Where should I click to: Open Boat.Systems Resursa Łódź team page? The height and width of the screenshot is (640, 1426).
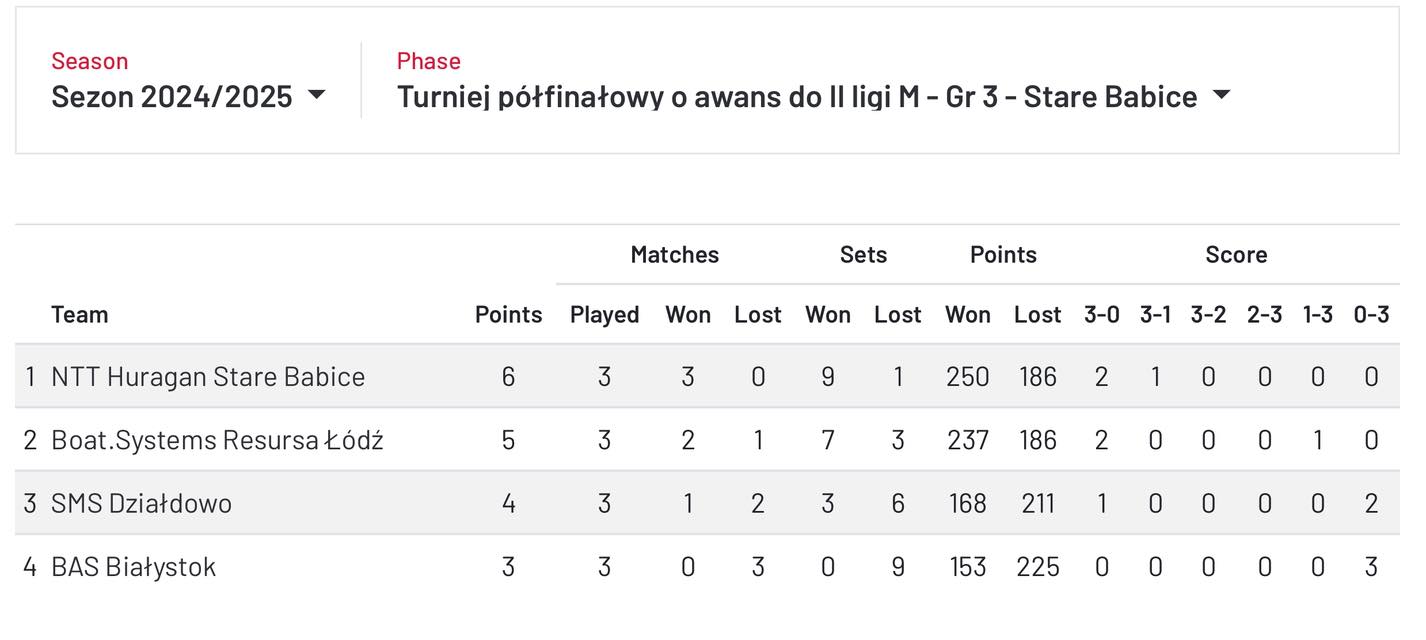coord(217,440)
